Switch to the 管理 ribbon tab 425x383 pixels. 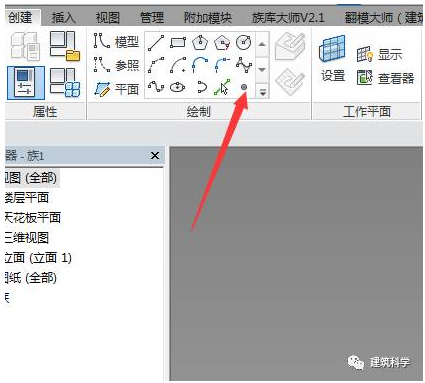click(152, 17)
